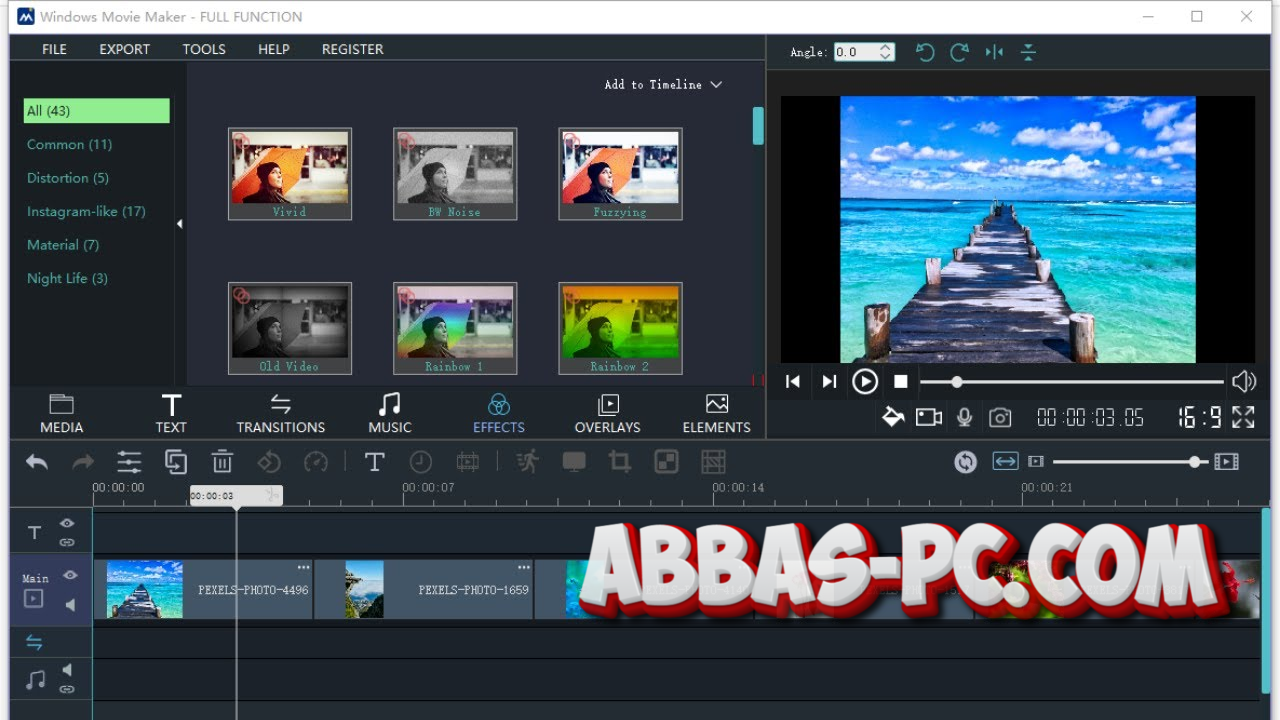Open fullscreen preview mode
This screenshot has width=1280, height=720.
click(1243, 417)
